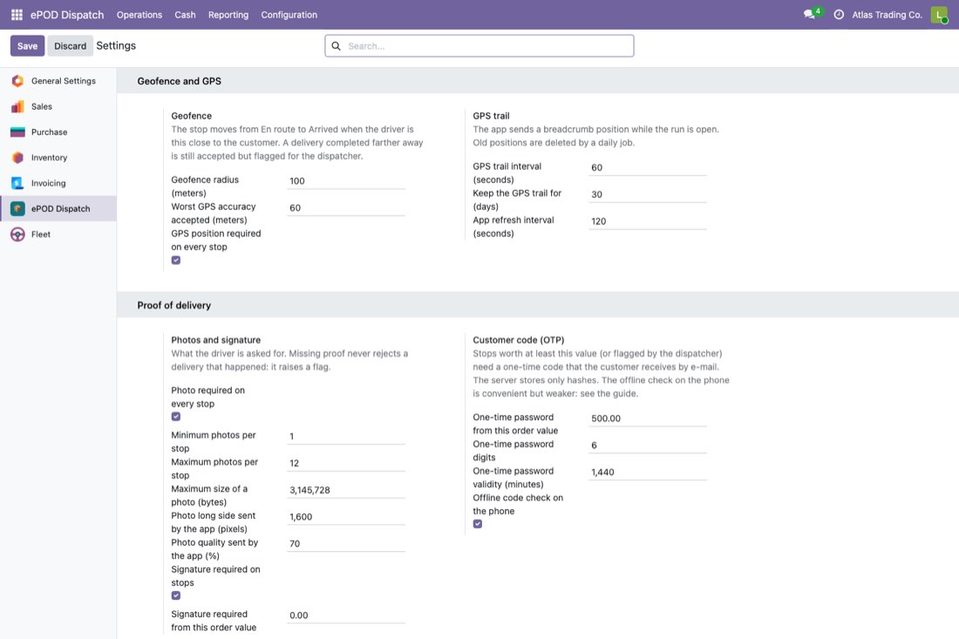This screenshot has height=639, width=959.
Task: Edit Photo quality percent field
Action: click(346, 544)
